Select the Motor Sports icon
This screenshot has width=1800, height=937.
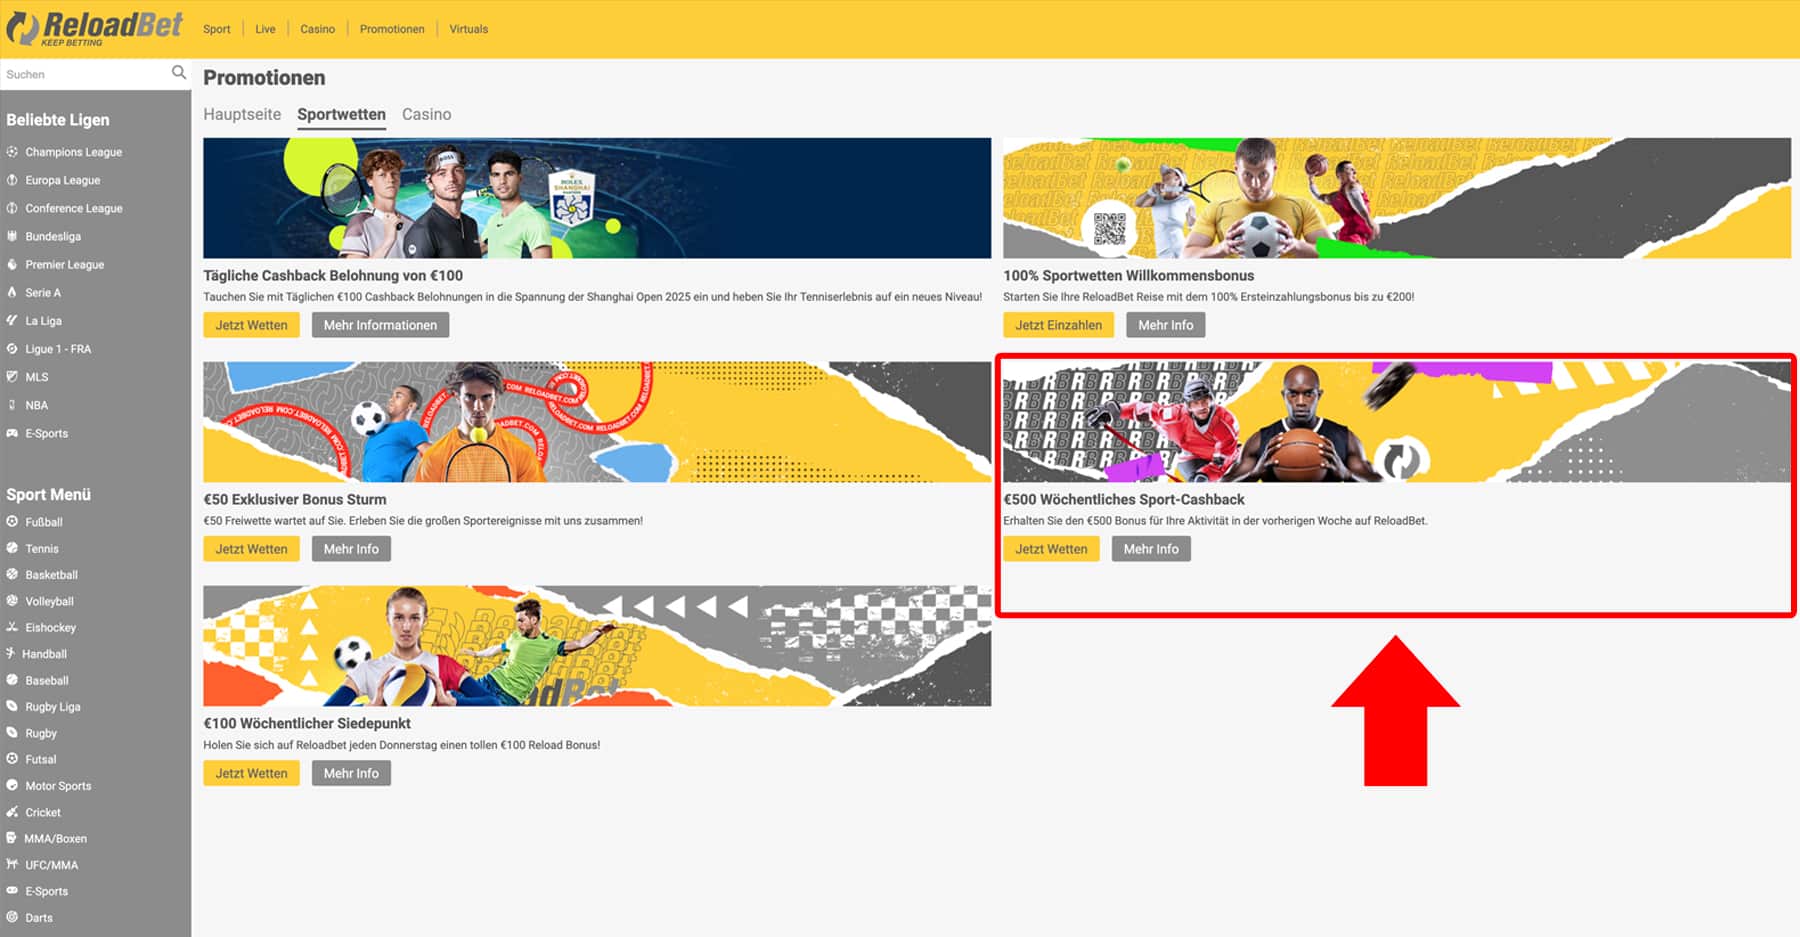coord(12,785)
